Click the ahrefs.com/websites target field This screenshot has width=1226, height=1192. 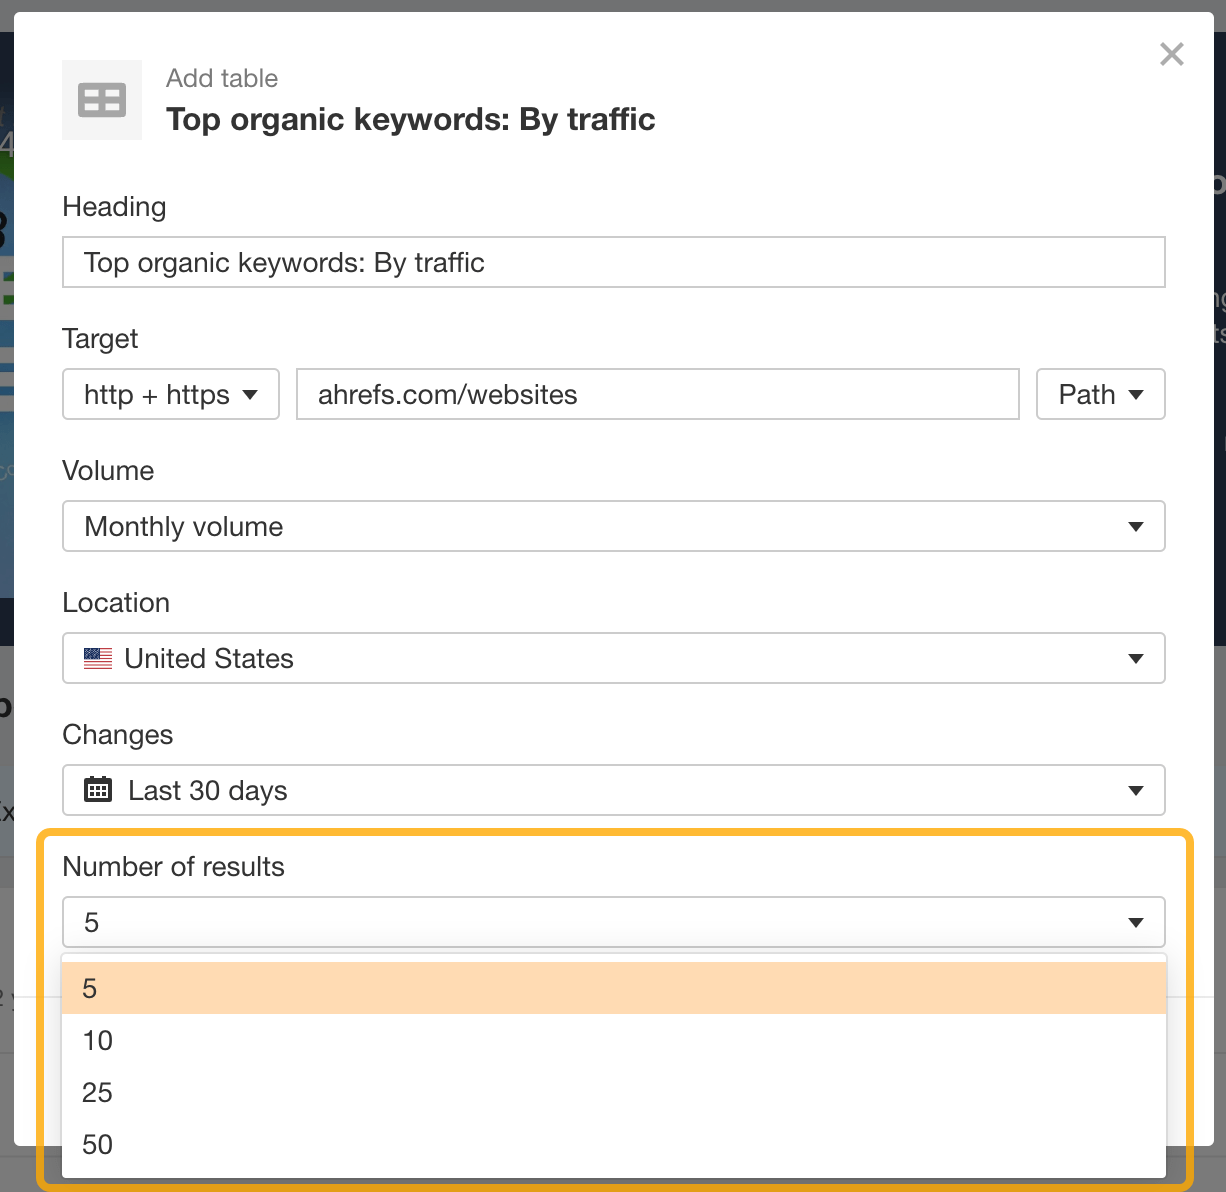tap(657, 394)
